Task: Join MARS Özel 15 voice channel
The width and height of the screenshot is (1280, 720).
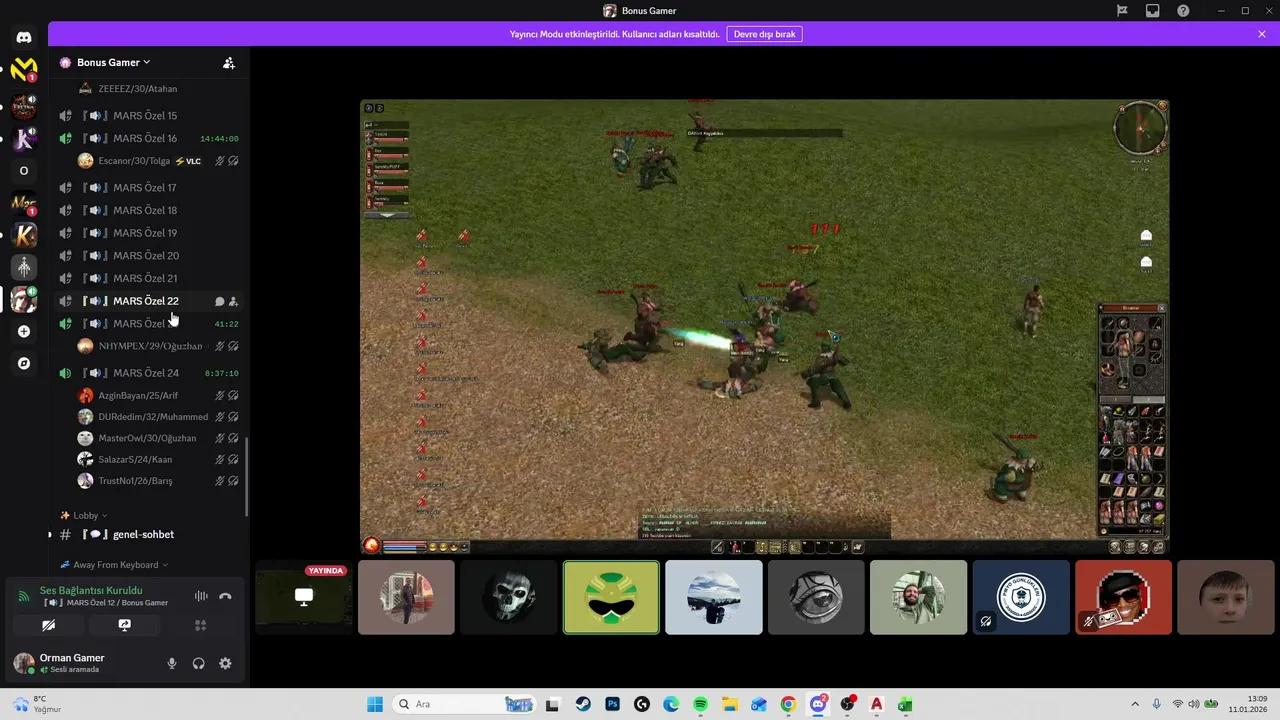Action: (x=149, y=116)
